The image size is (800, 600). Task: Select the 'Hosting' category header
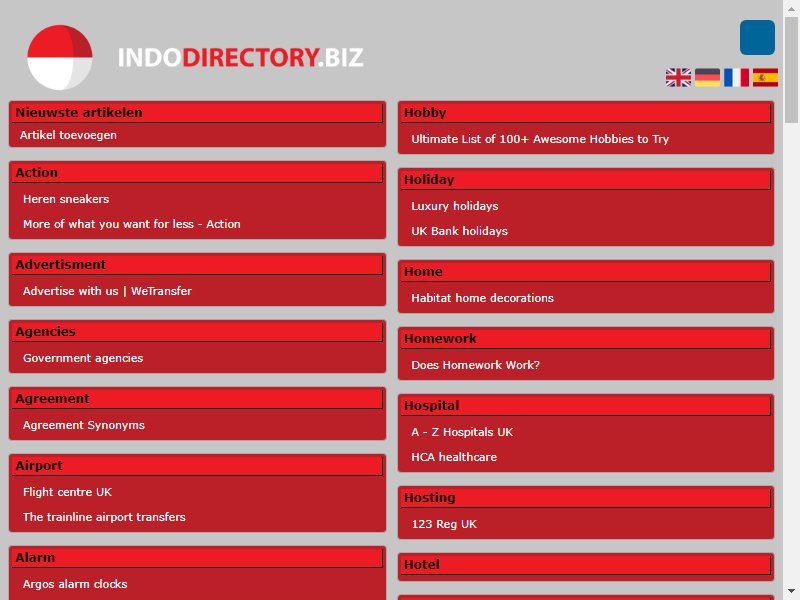point(585,498)
